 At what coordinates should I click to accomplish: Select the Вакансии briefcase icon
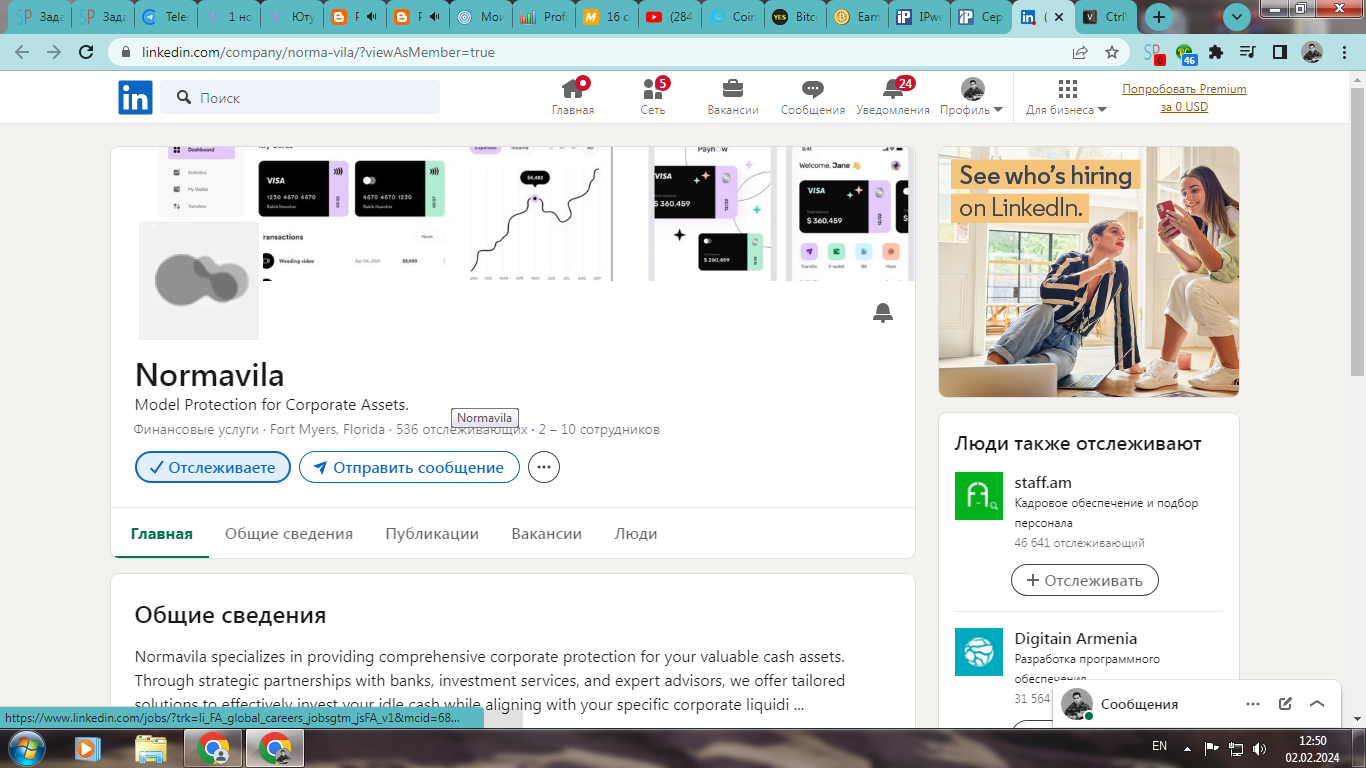(x=732, y=90)
